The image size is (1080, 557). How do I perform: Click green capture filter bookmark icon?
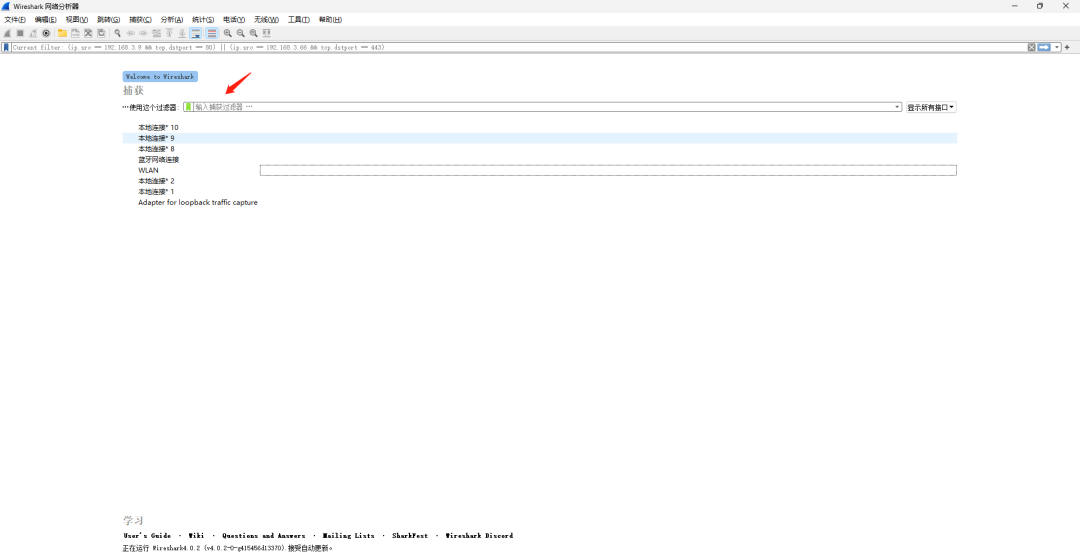click(188, 107)
